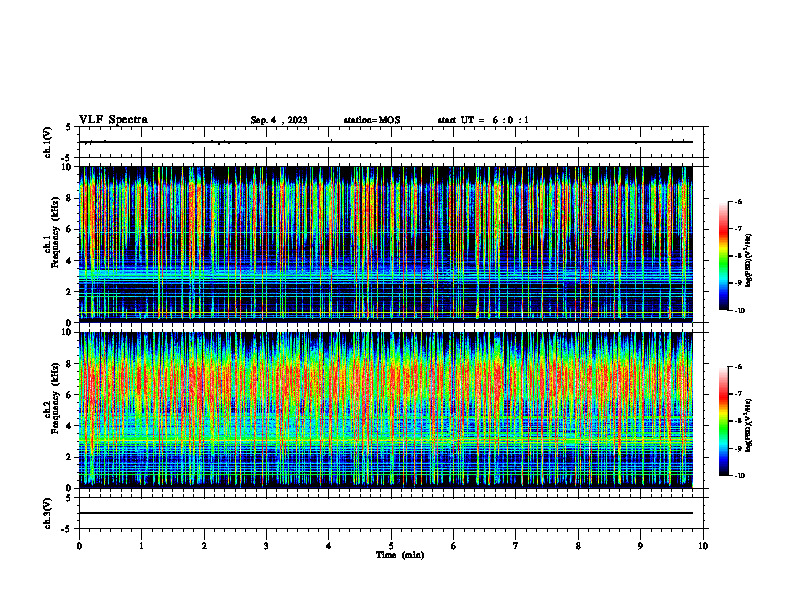Screen dimensions: 792x612
Task: Click the ch.1 spectrogram color scale bar
Action: (x=724, y=256)
